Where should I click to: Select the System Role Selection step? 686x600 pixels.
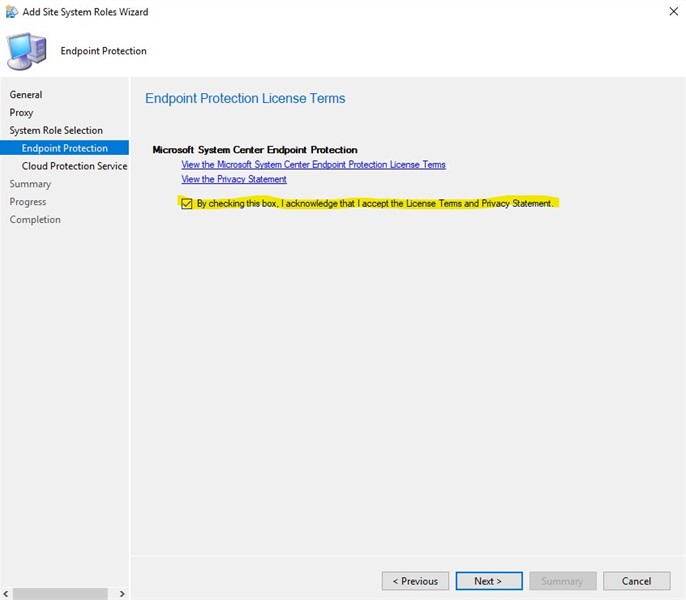click(x=56, y=130)
